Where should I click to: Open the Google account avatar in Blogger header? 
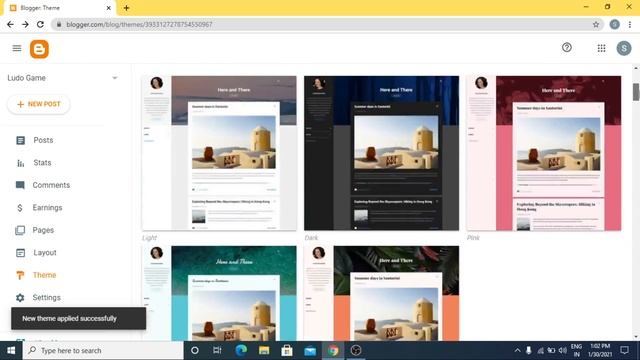click(624, 48)
